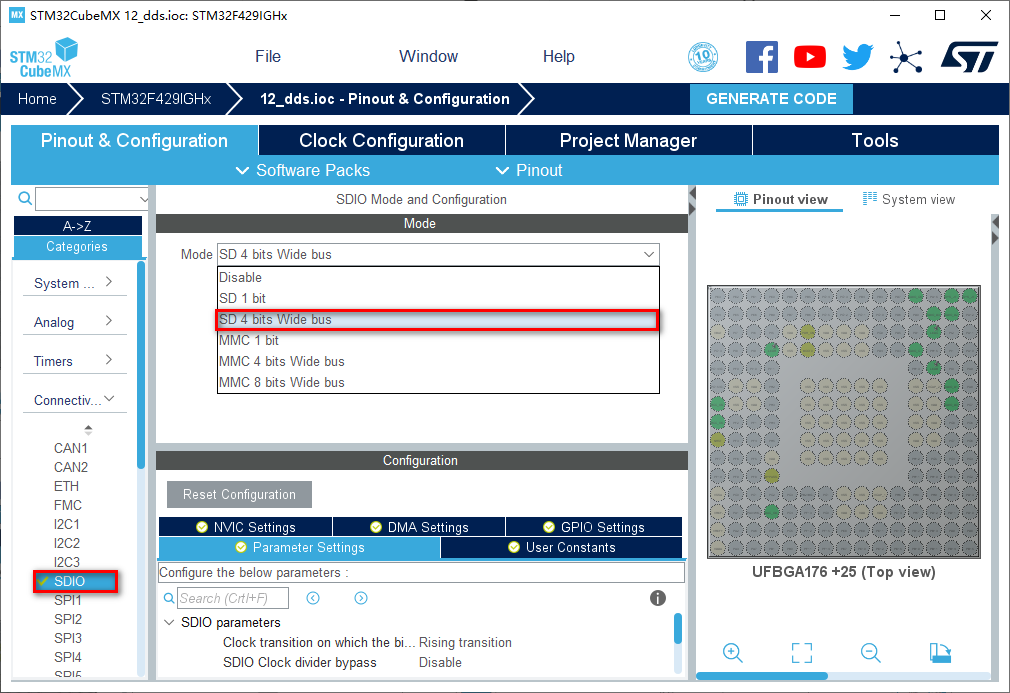Expand the Timers category

(73, 361)
